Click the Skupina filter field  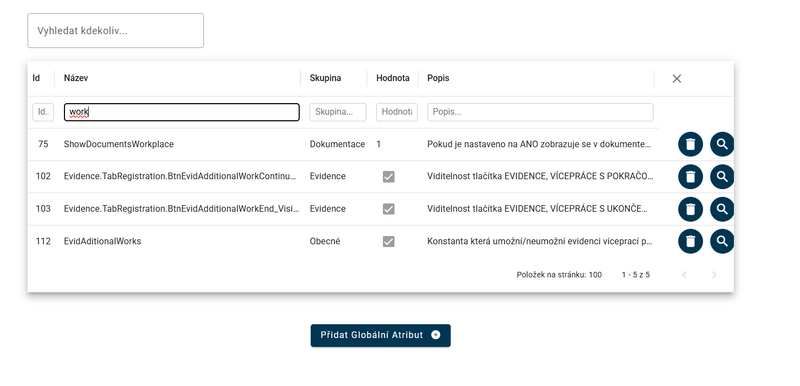click(338, 112)
